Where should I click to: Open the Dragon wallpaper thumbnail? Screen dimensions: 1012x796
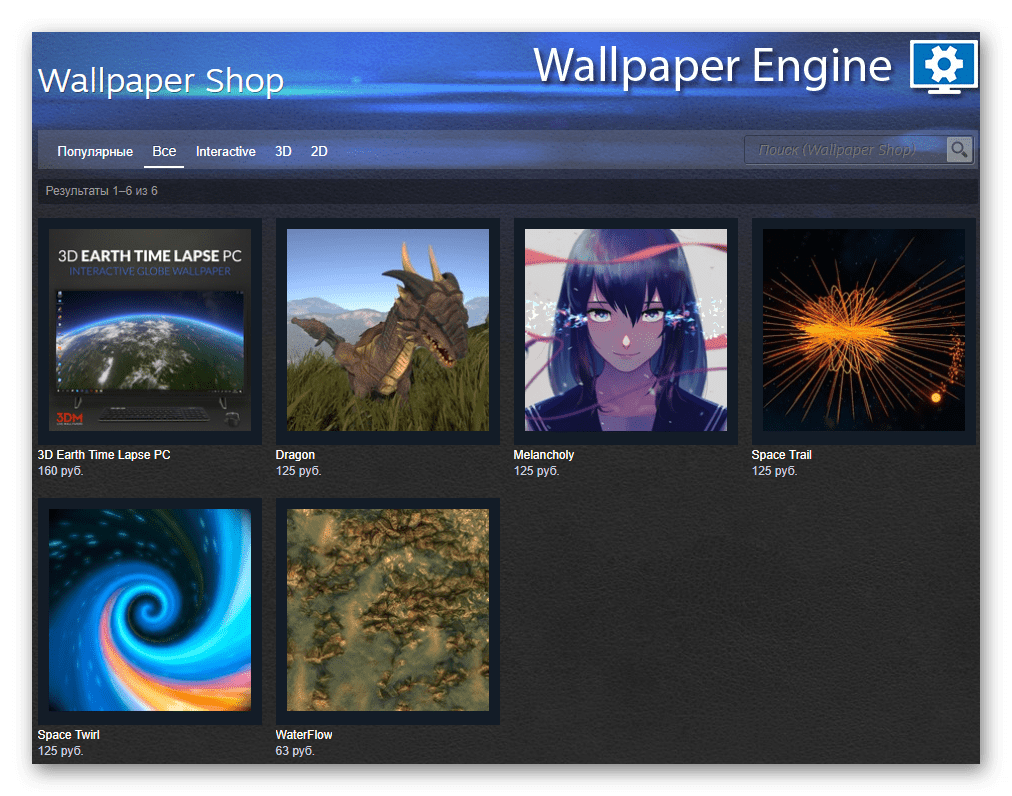[388, 330]
